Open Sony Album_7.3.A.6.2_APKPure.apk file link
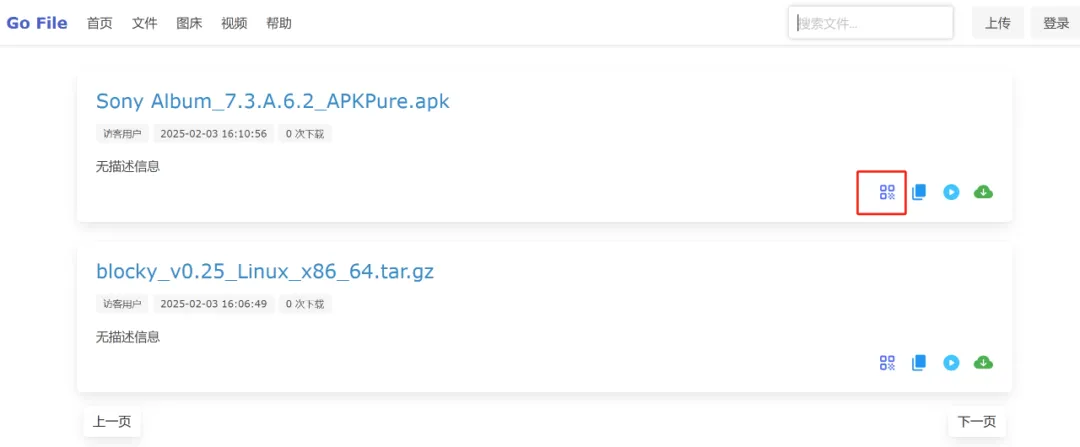Viewport: 1080px width, 447px height. (x=273, y=101)
